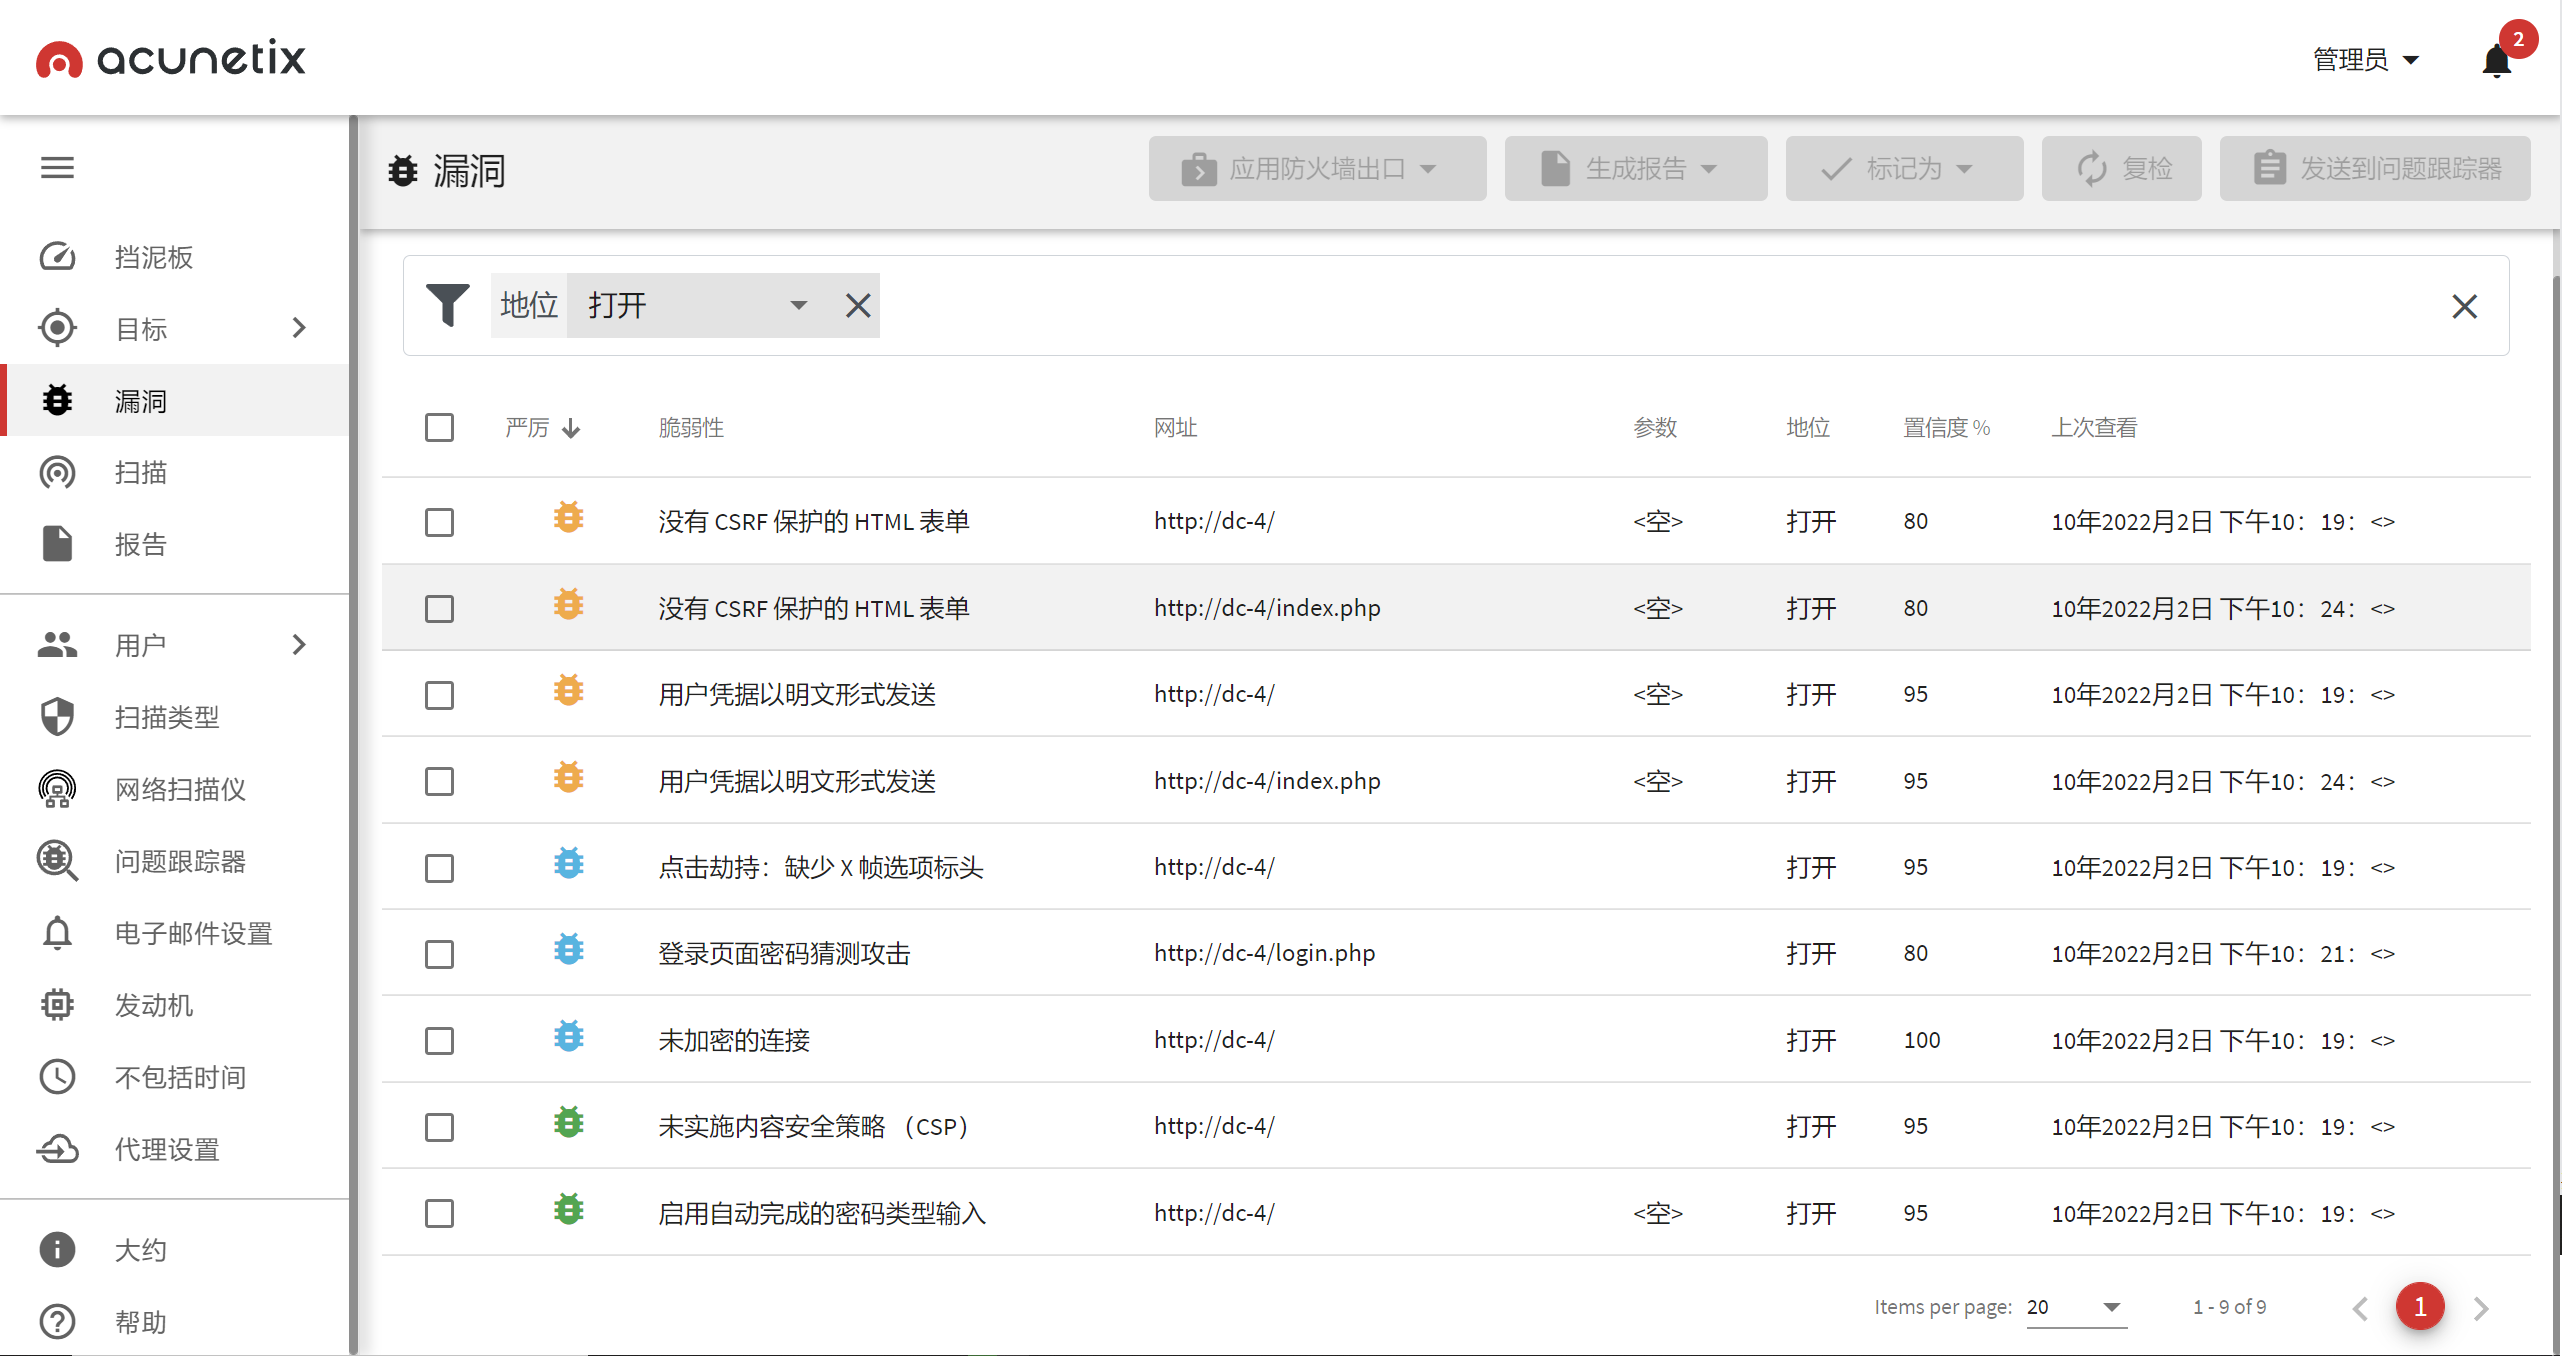Click filter status 地位打开 clear button
Viewport: 2562px width, 1356px height.
pyautogui.click(x=857, y=307)
